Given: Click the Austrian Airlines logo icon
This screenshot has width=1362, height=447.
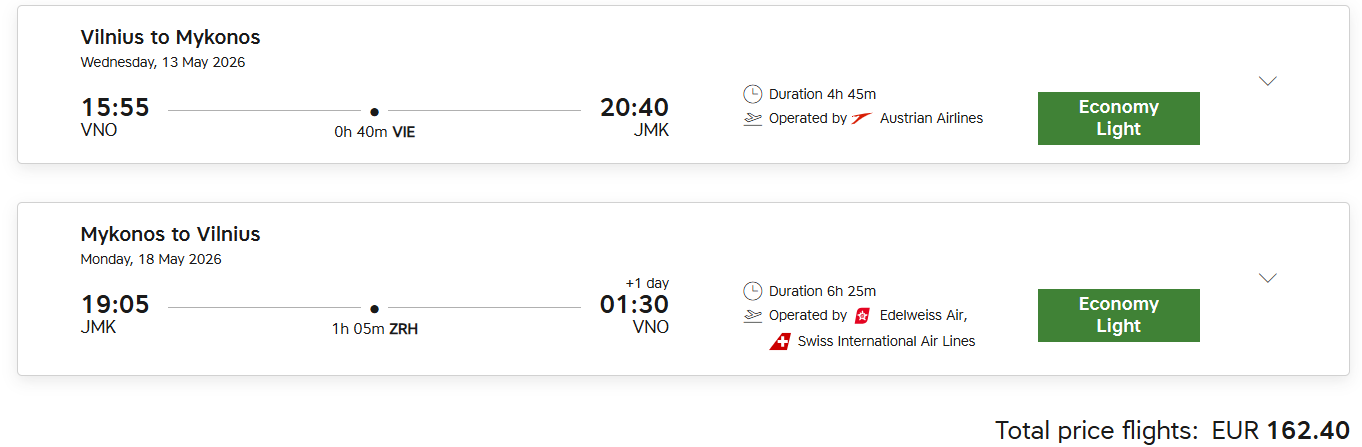Looking at the screenshot, I should pyautogui.click(x=862, y=118).
